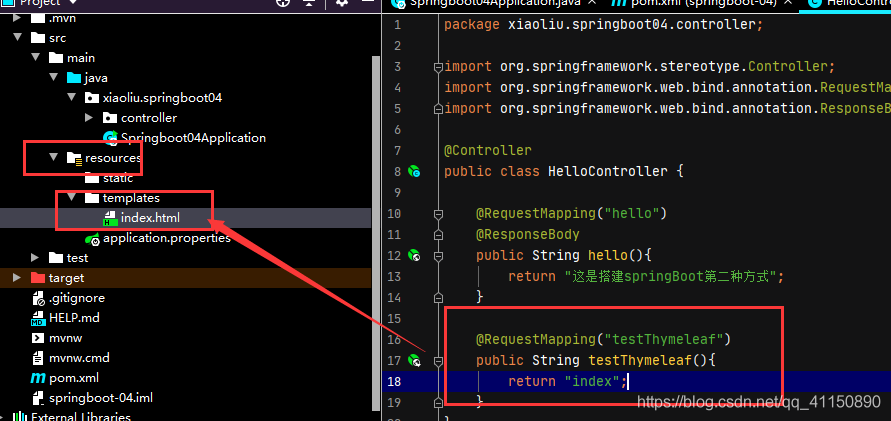Fold the testThymeleaf() method at line 17
The image size is (891, 421).
(x=438, y=360)
